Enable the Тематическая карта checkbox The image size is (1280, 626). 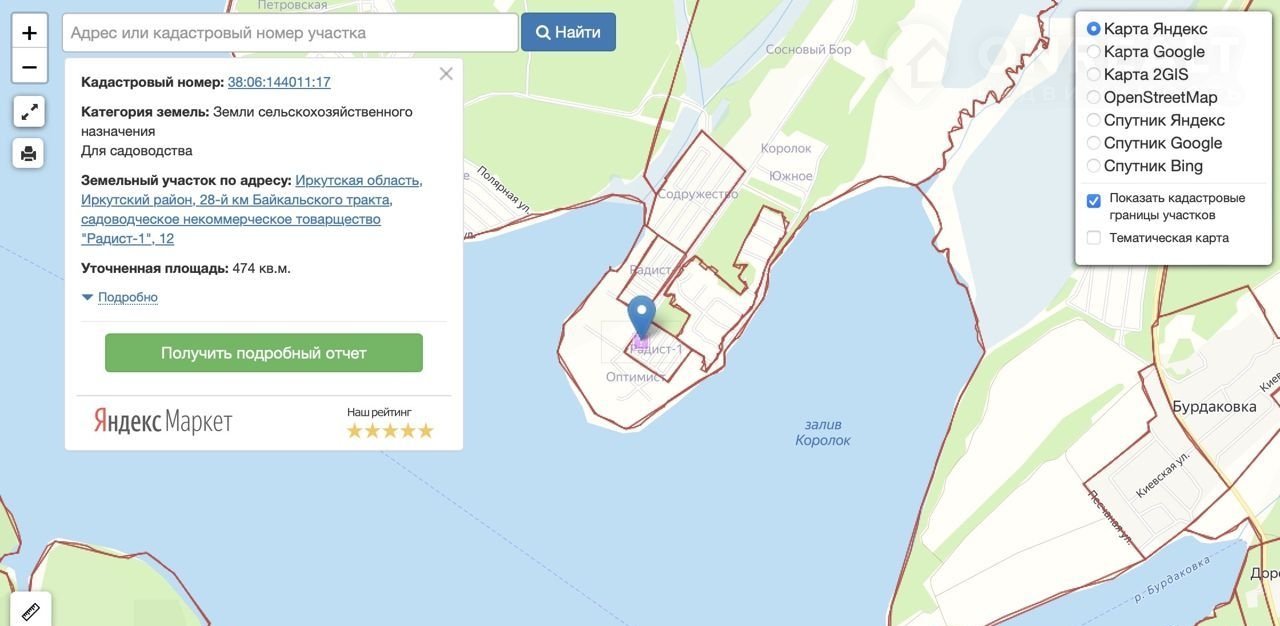(x=1094, y=238)
